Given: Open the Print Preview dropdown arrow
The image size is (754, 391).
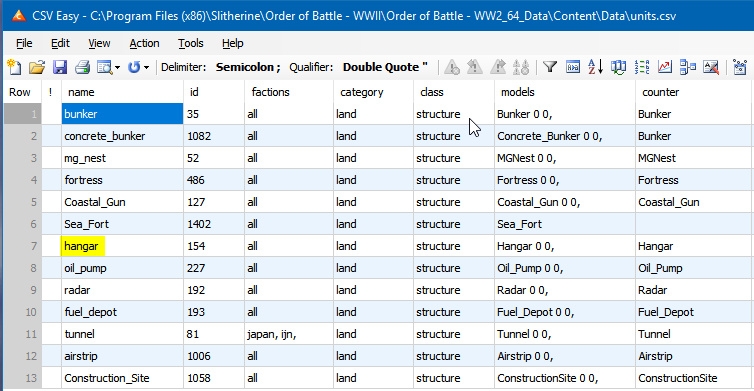Looking at the screenshot, I should (x=117, y=67).
